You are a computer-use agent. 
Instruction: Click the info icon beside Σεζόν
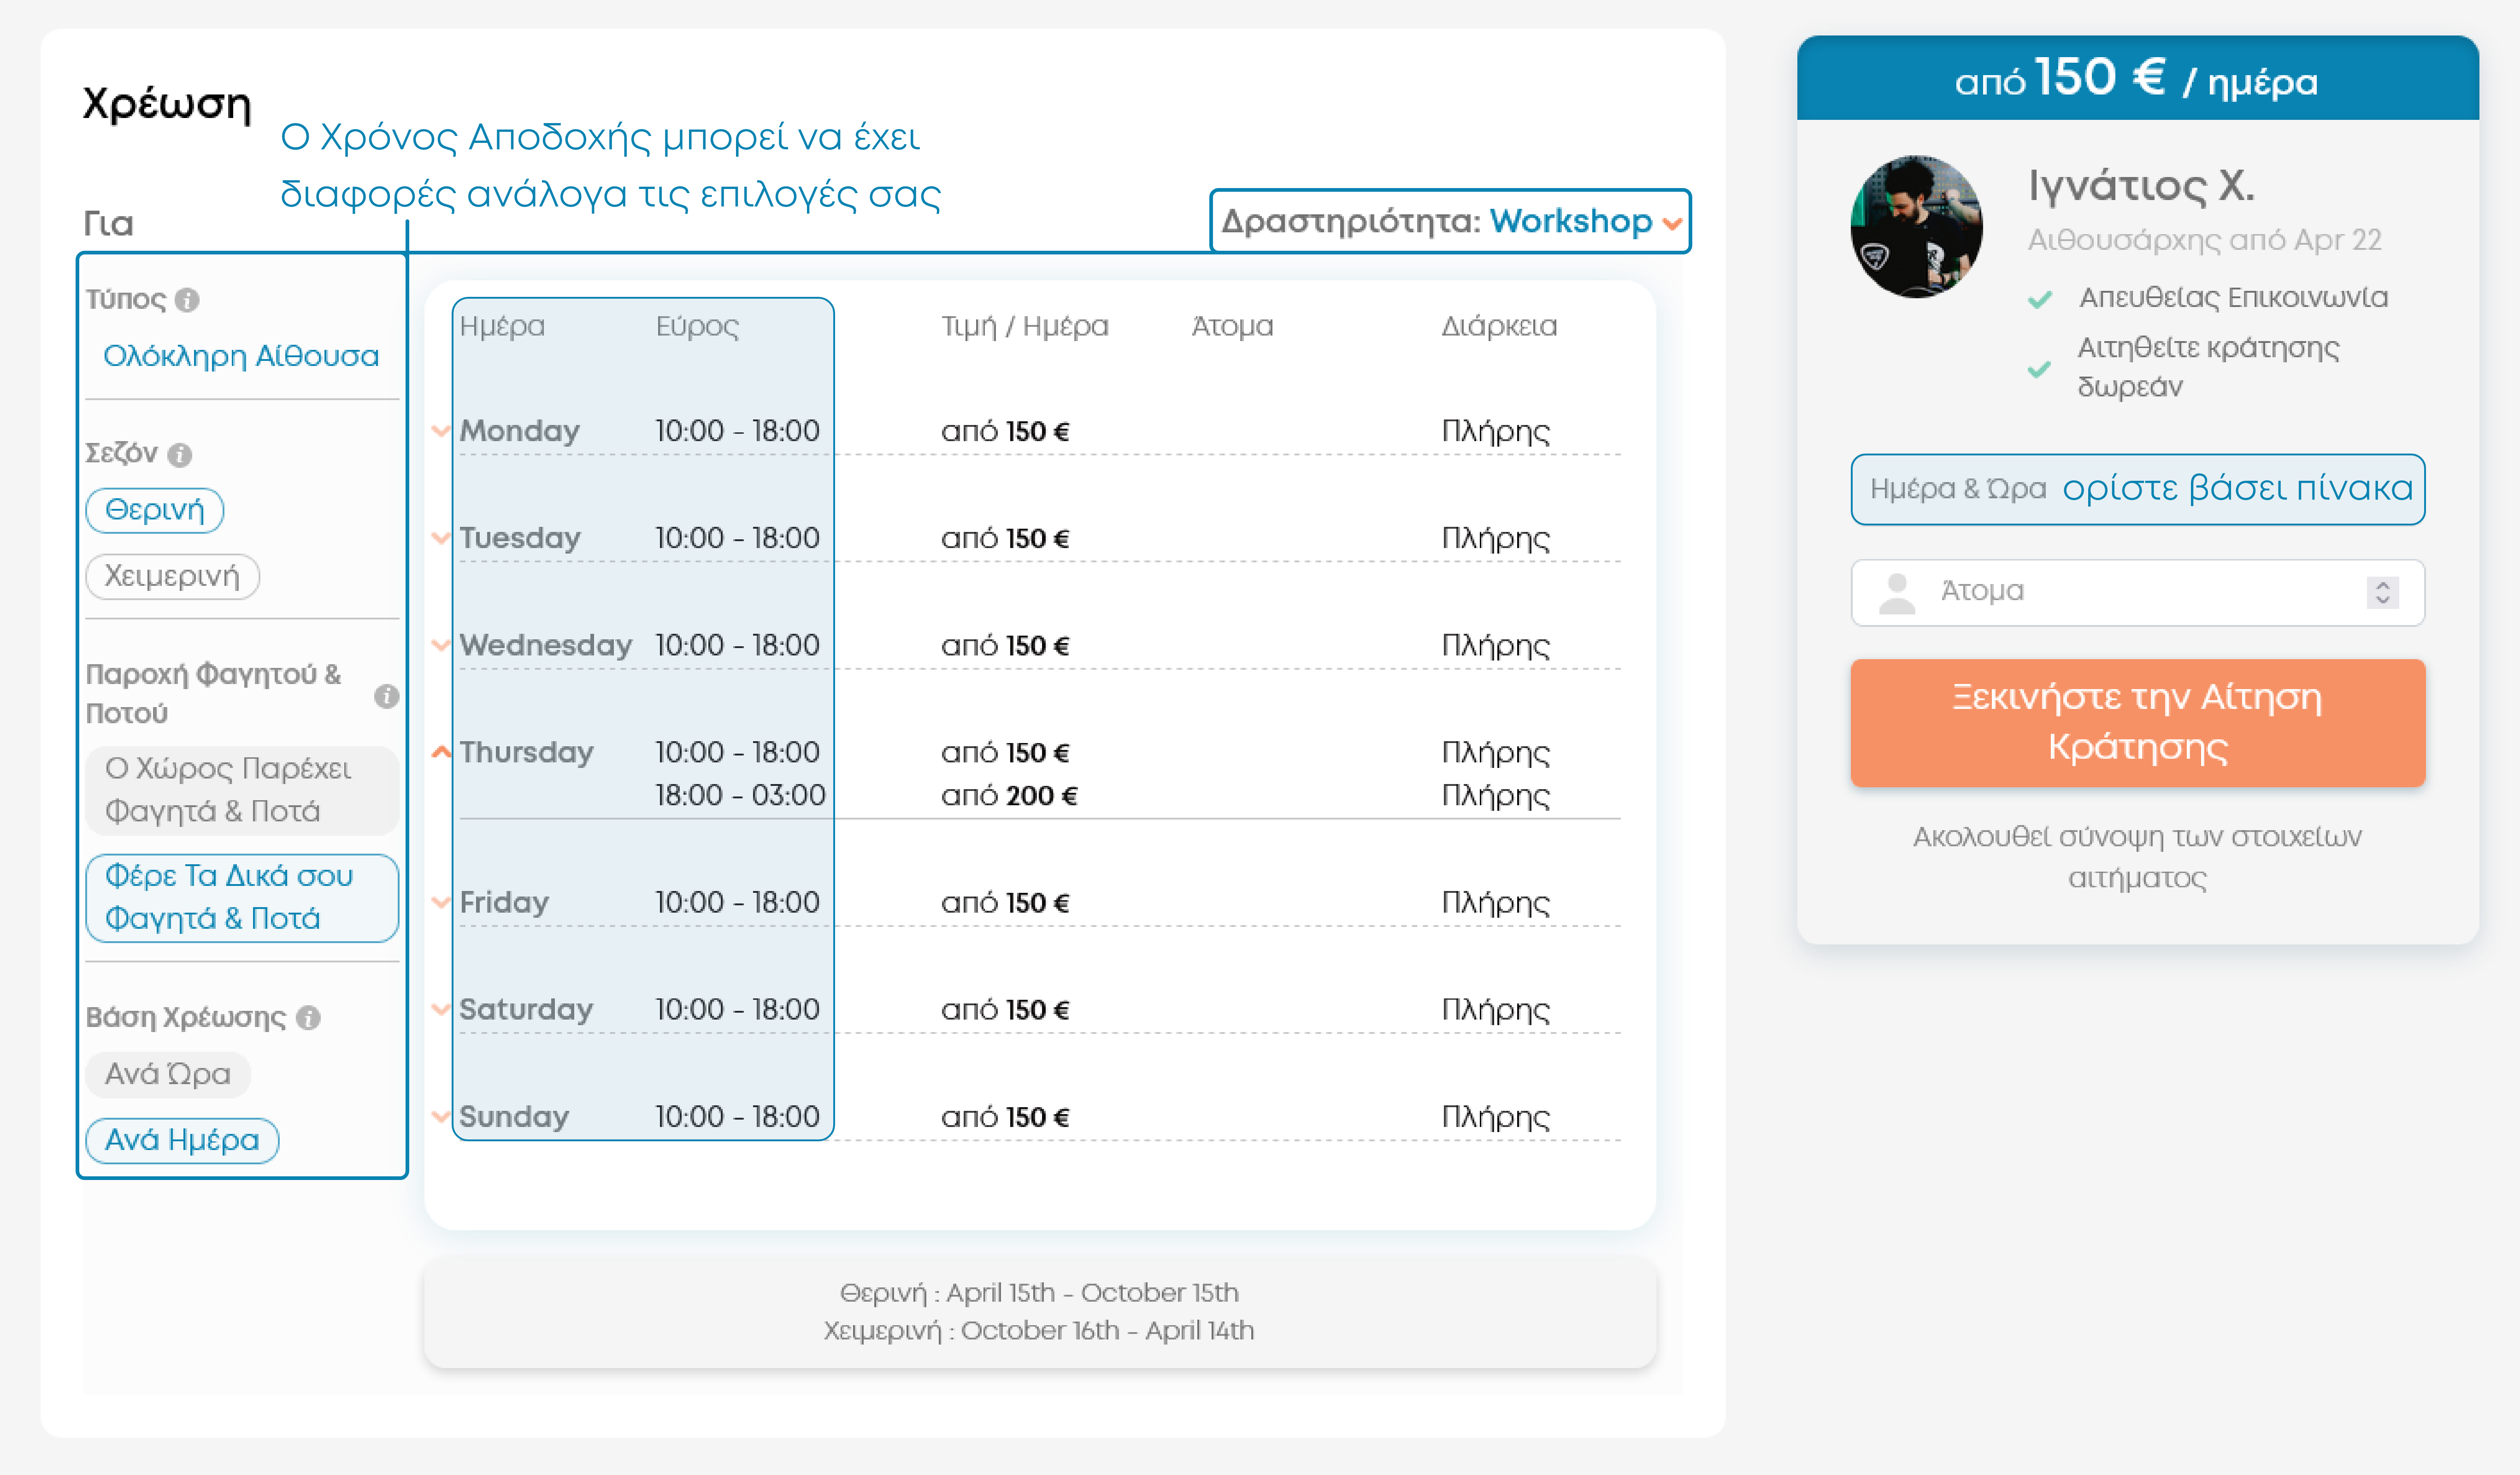(180, 455)
